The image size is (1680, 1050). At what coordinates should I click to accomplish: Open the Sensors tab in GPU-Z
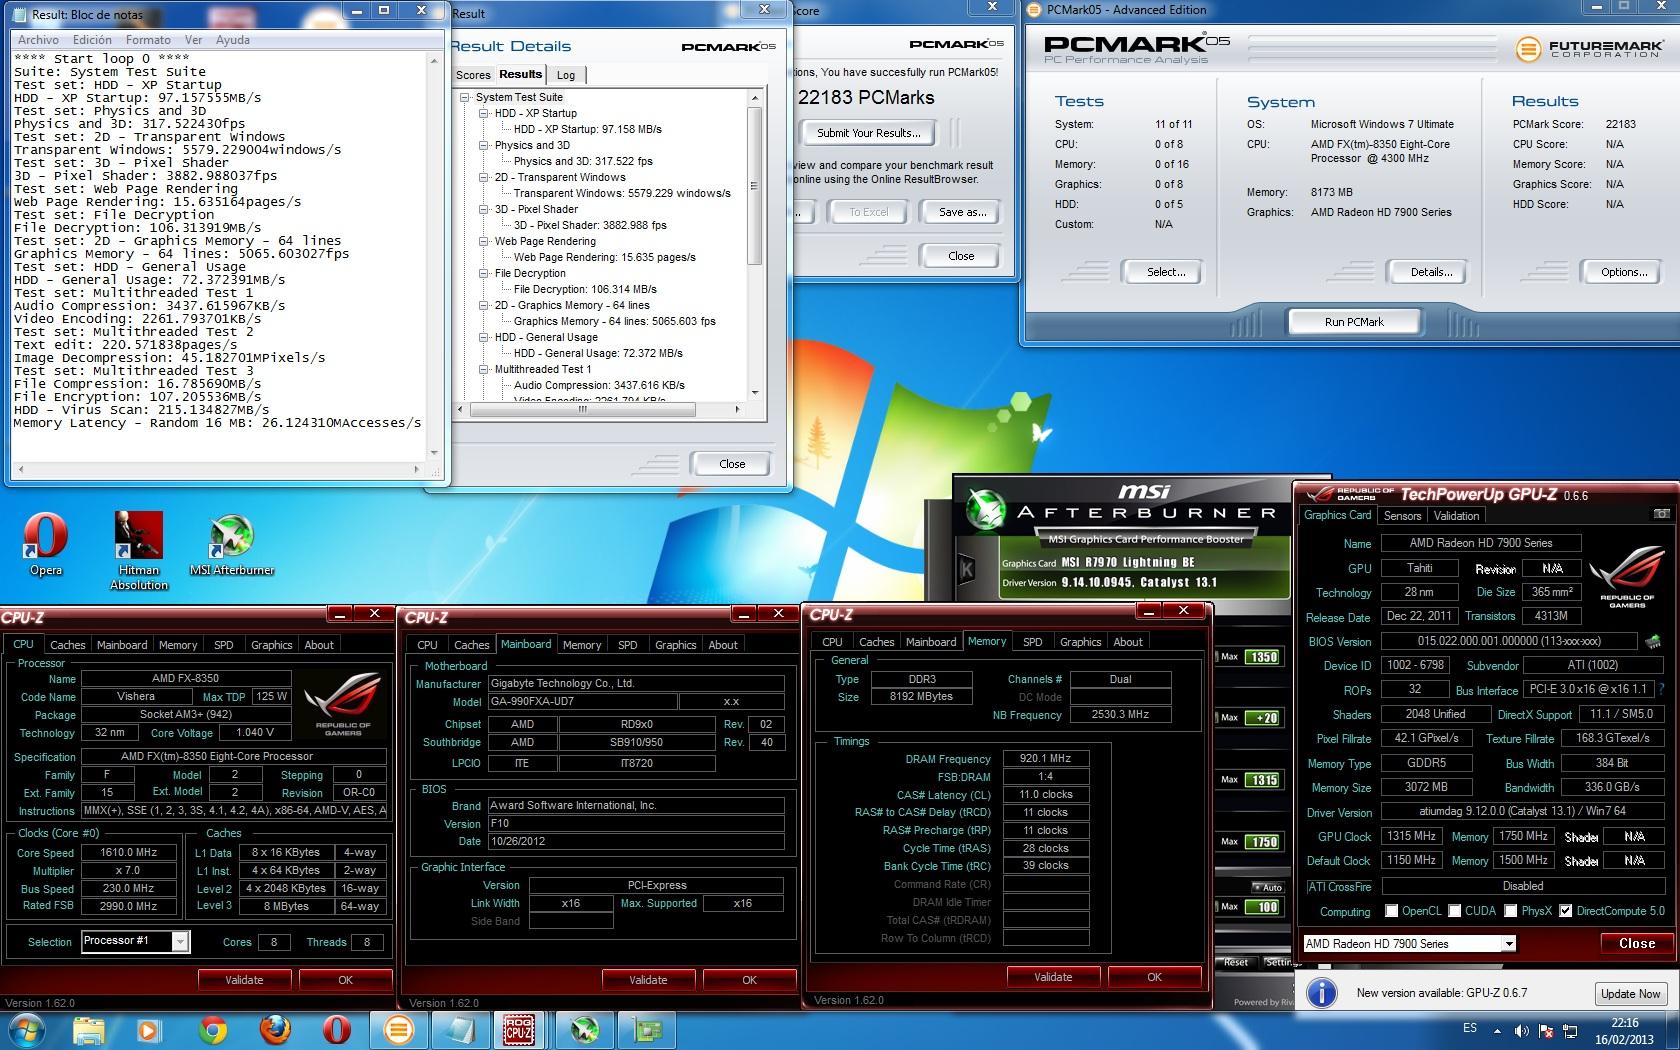(1402, 515)
